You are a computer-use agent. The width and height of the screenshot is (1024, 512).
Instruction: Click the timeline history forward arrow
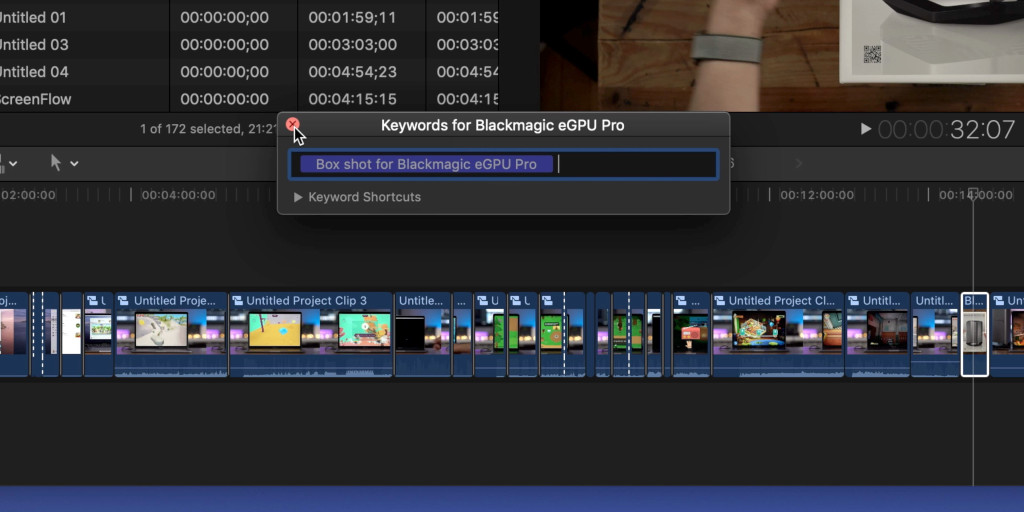click(x=798, y=163)
